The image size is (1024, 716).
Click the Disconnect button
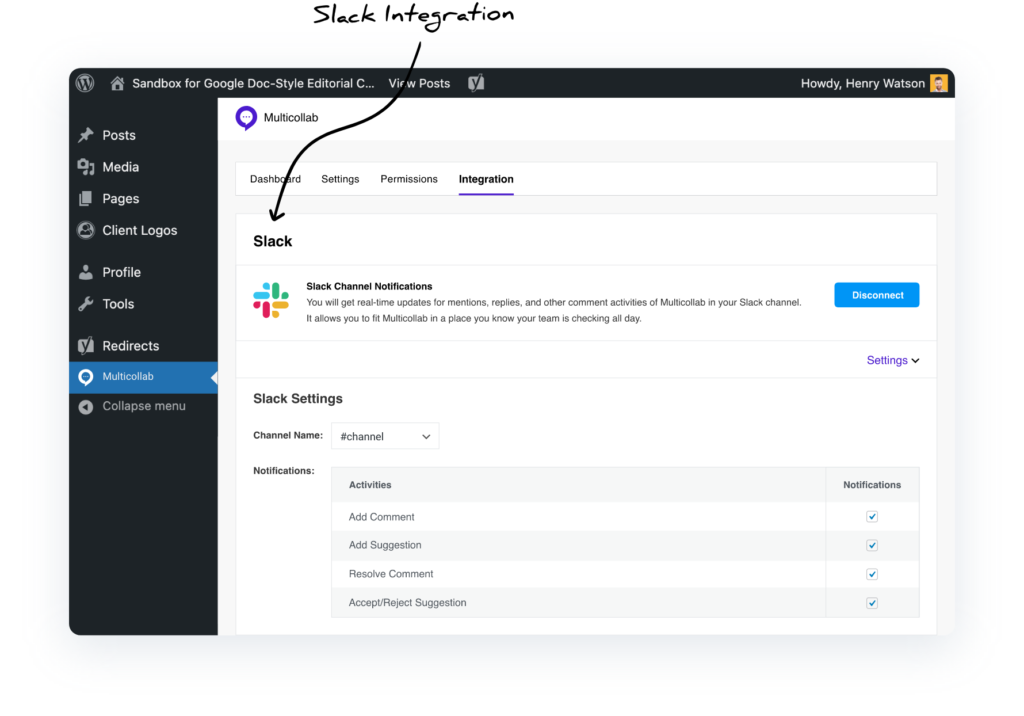(876, 295)
